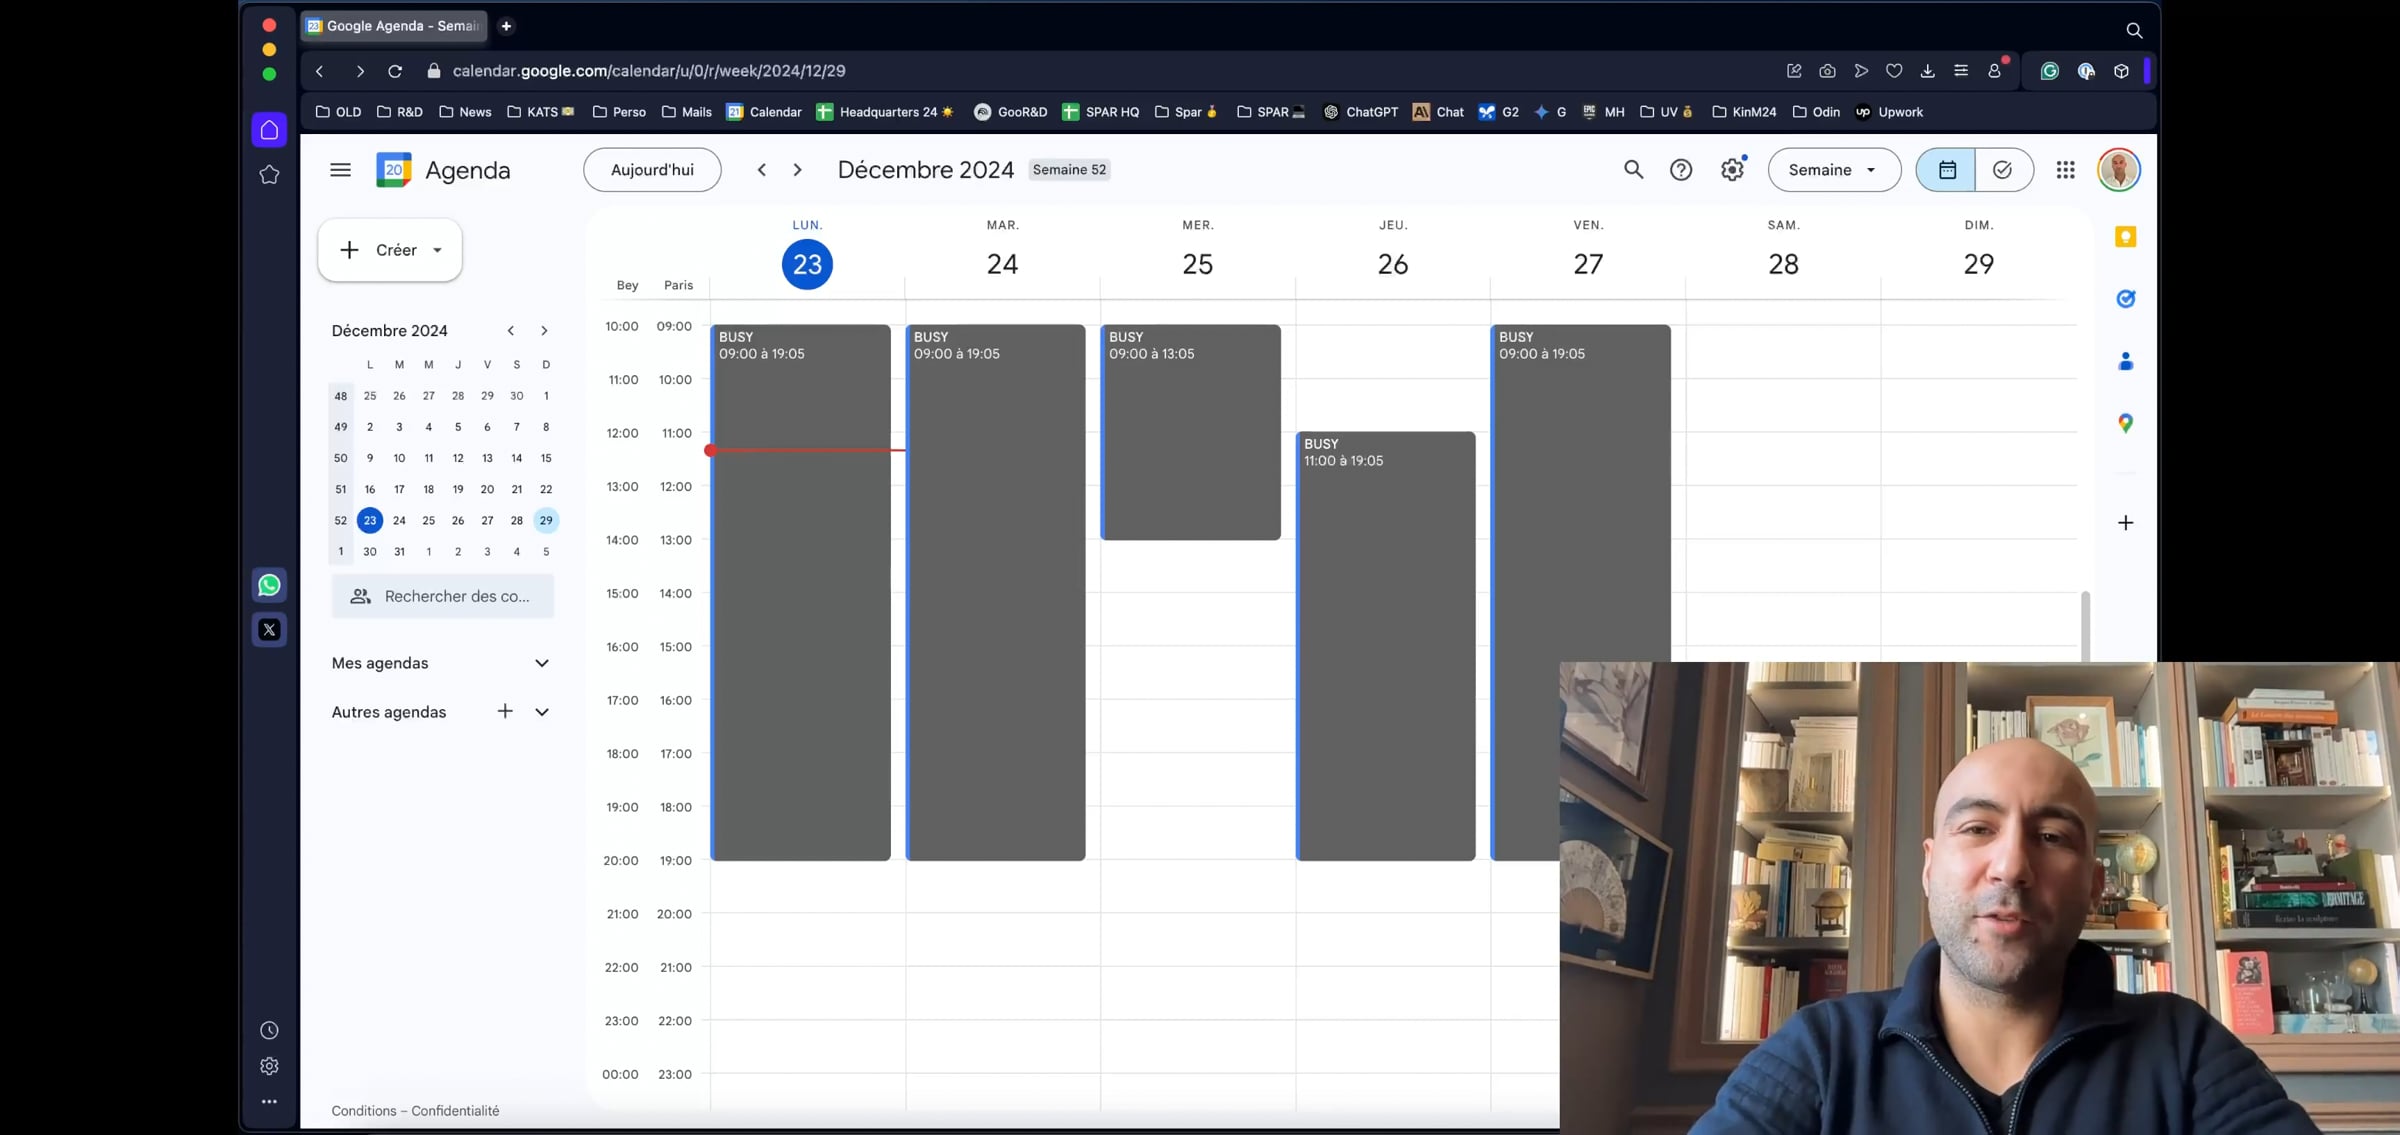This screenshot has width=2400, height=1135.
Task: Select the Google Agenda browser tab
Action: pos(393,26)
